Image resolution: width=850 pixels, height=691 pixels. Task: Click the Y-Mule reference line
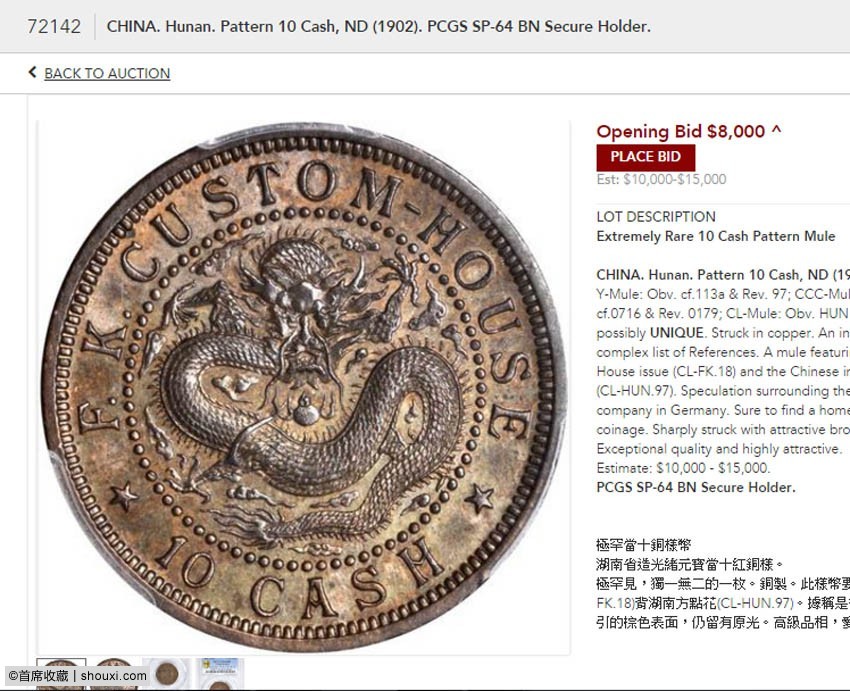723,294
